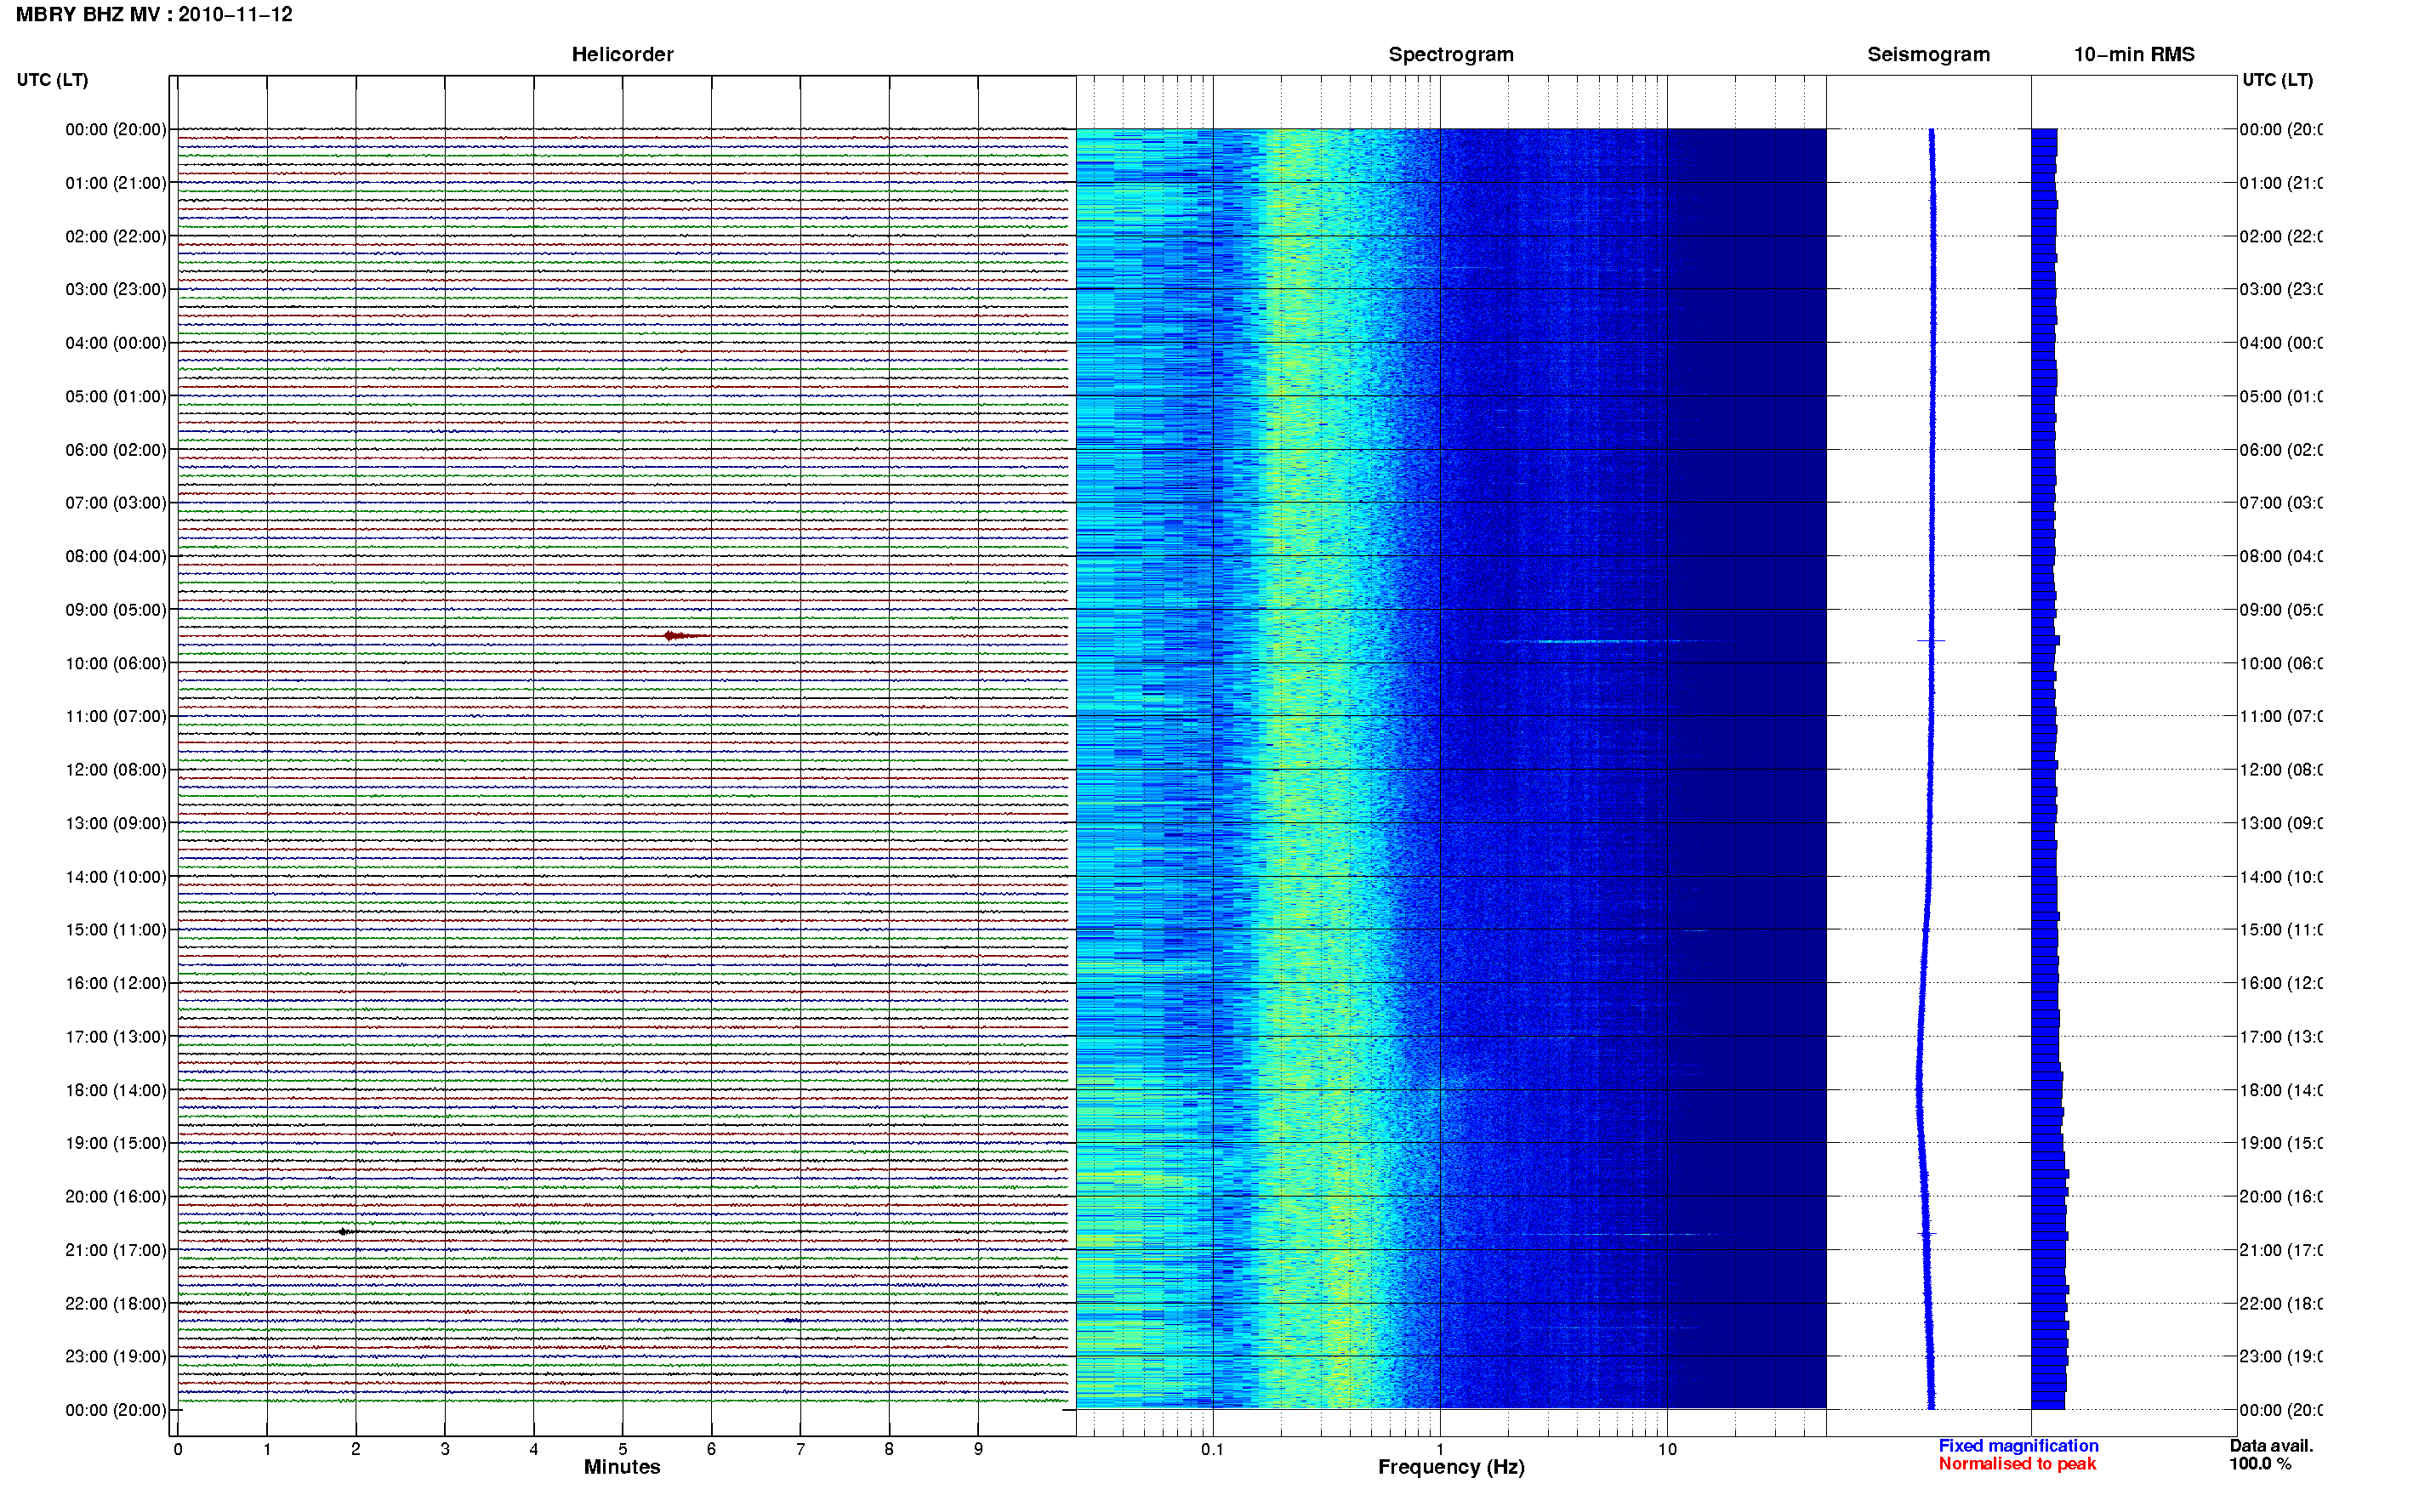Click the 10 frequency tick label
Screen dimensions: 2419x1512
click(x=1667, y=1450)
